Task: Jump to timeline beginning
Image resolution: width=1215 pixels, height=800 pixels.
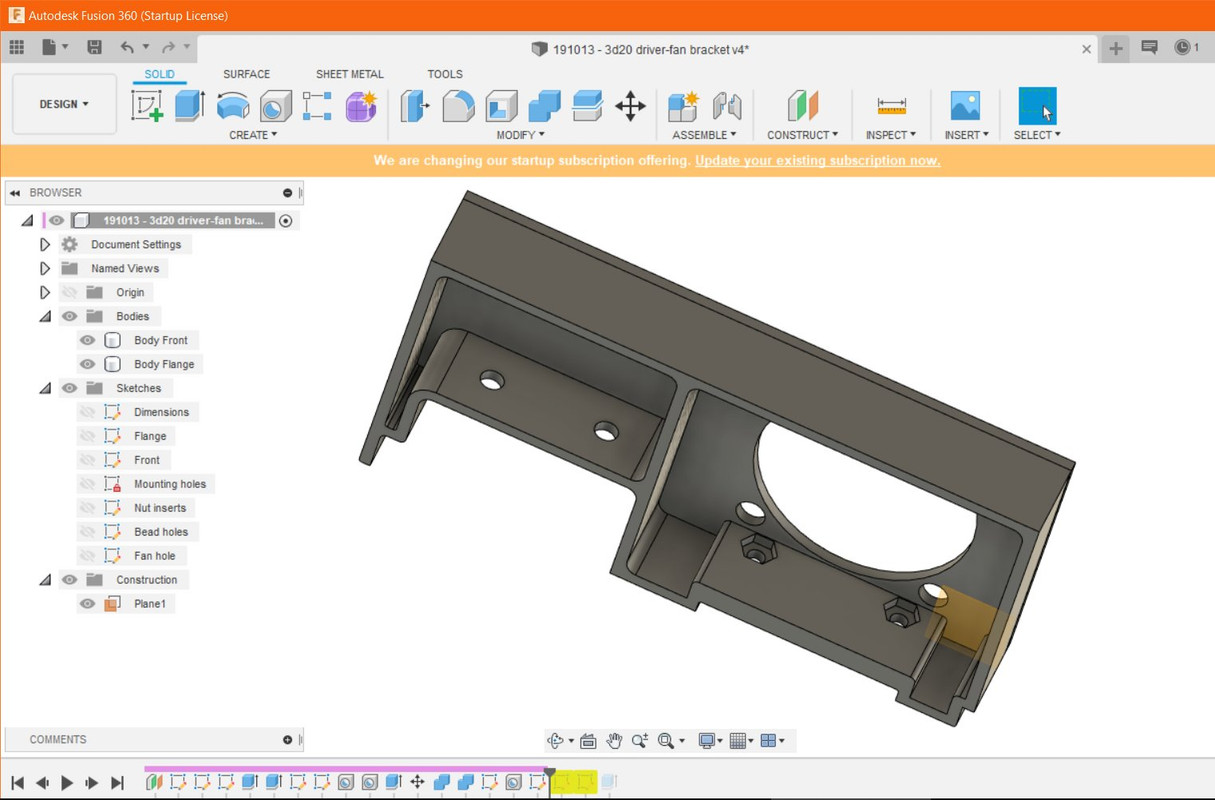Action: [x=18, y=783]
